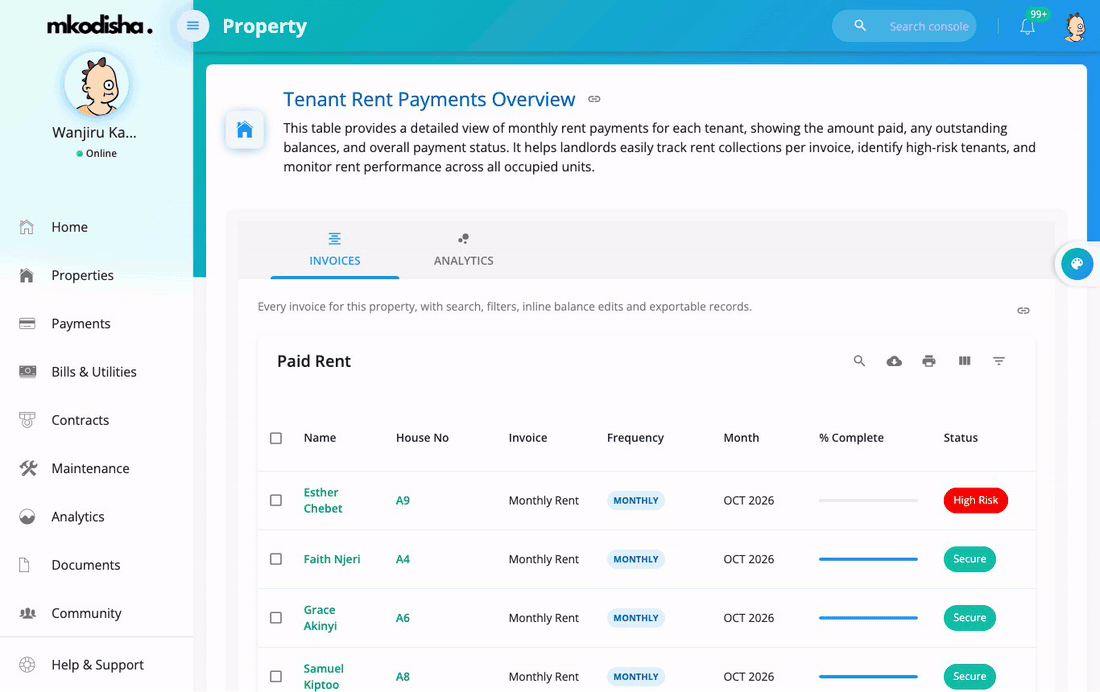Open the theme palette customizer button
The height and width of the screenshot is (692, 1100).
[x=1077, y=264]
